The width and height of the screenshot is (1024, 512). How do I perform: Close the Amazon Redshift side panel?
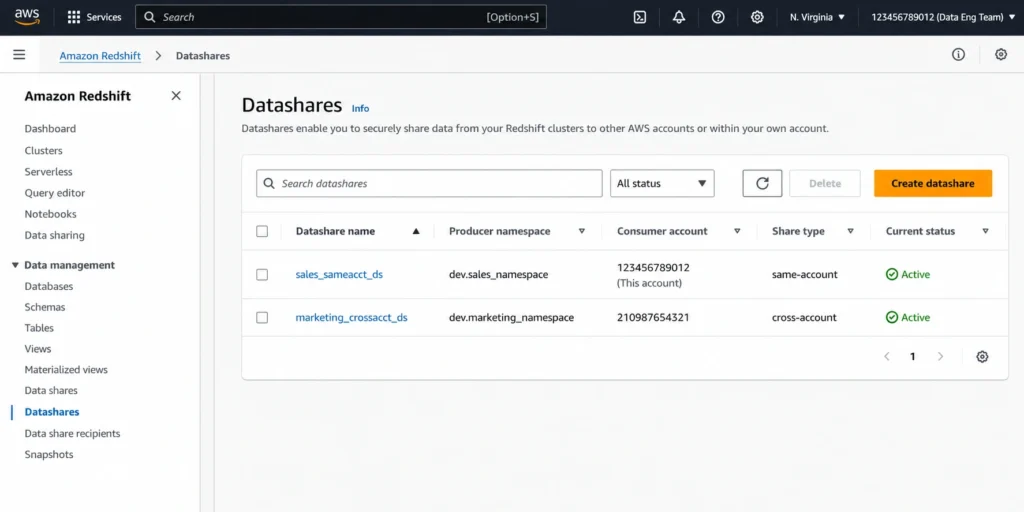[x=176, y=96]
